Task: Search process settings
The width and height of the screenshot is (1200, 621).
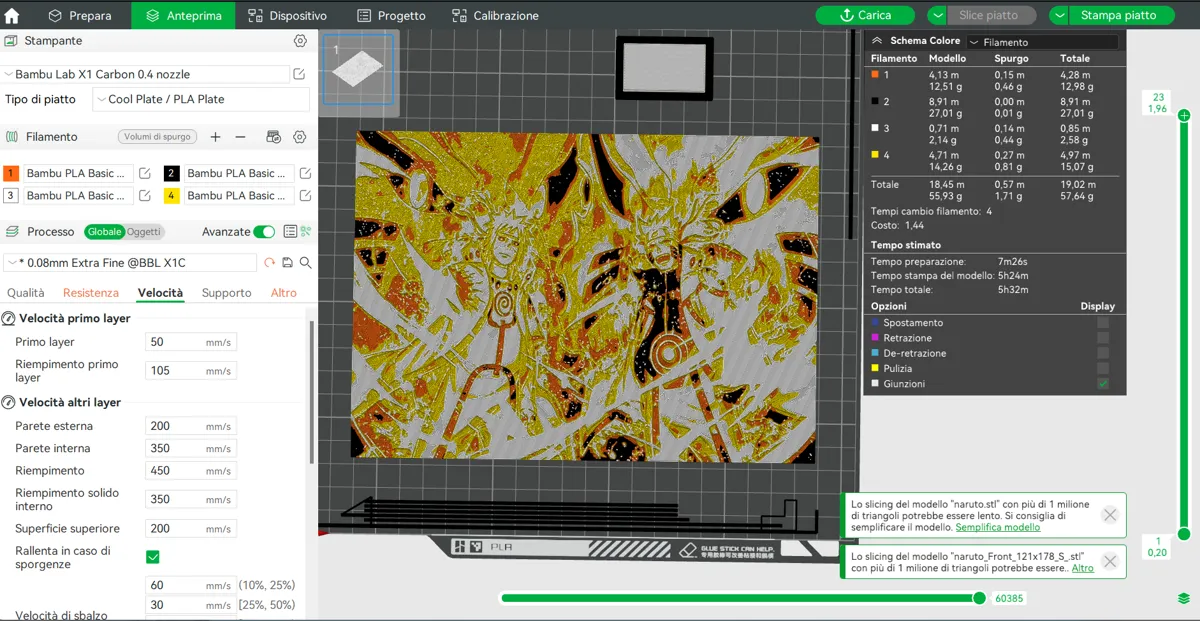Action: pos(305,262)
